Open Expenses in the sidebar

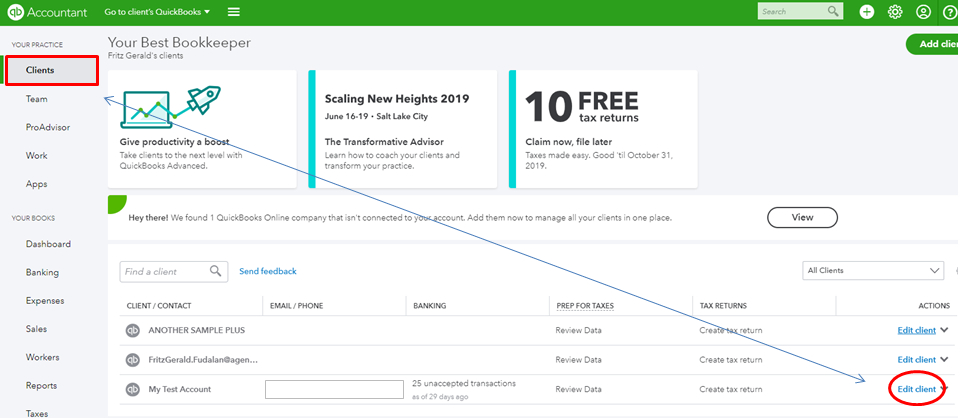[x=45, y=301]
